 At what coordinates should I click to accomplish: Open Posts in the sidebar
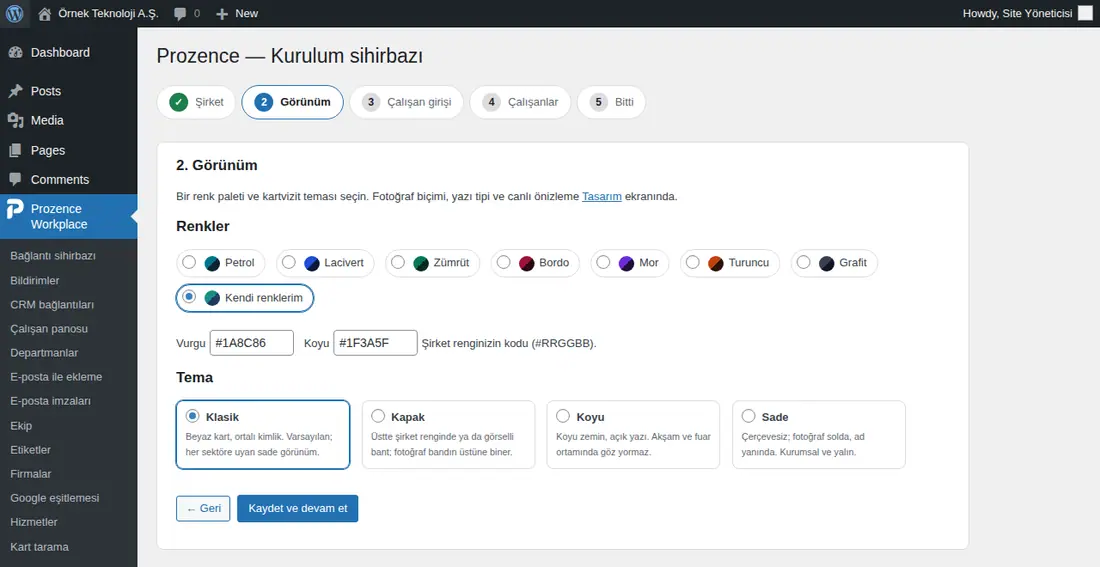(x=69, y=91)
